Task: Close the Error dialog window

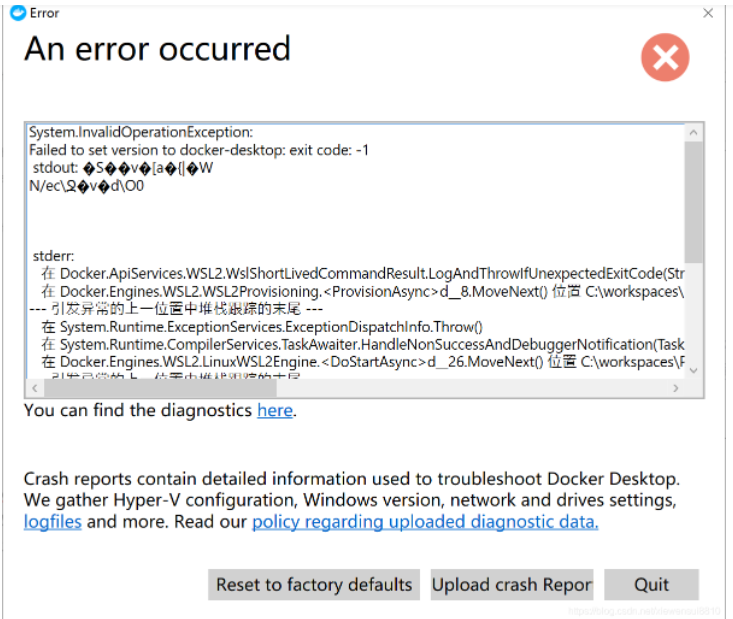Action: 708,13
